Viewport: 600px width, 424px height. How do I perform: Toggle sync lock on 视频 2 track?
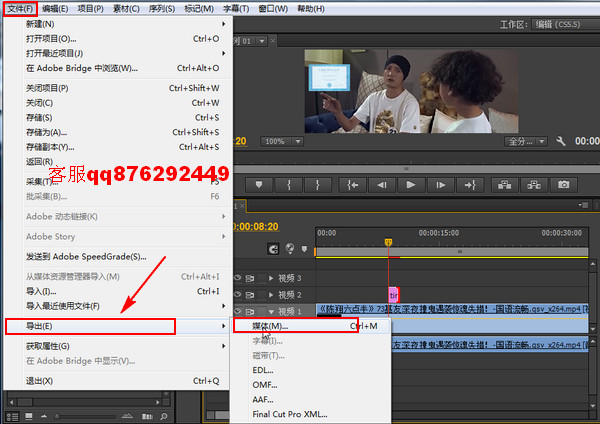250,295
